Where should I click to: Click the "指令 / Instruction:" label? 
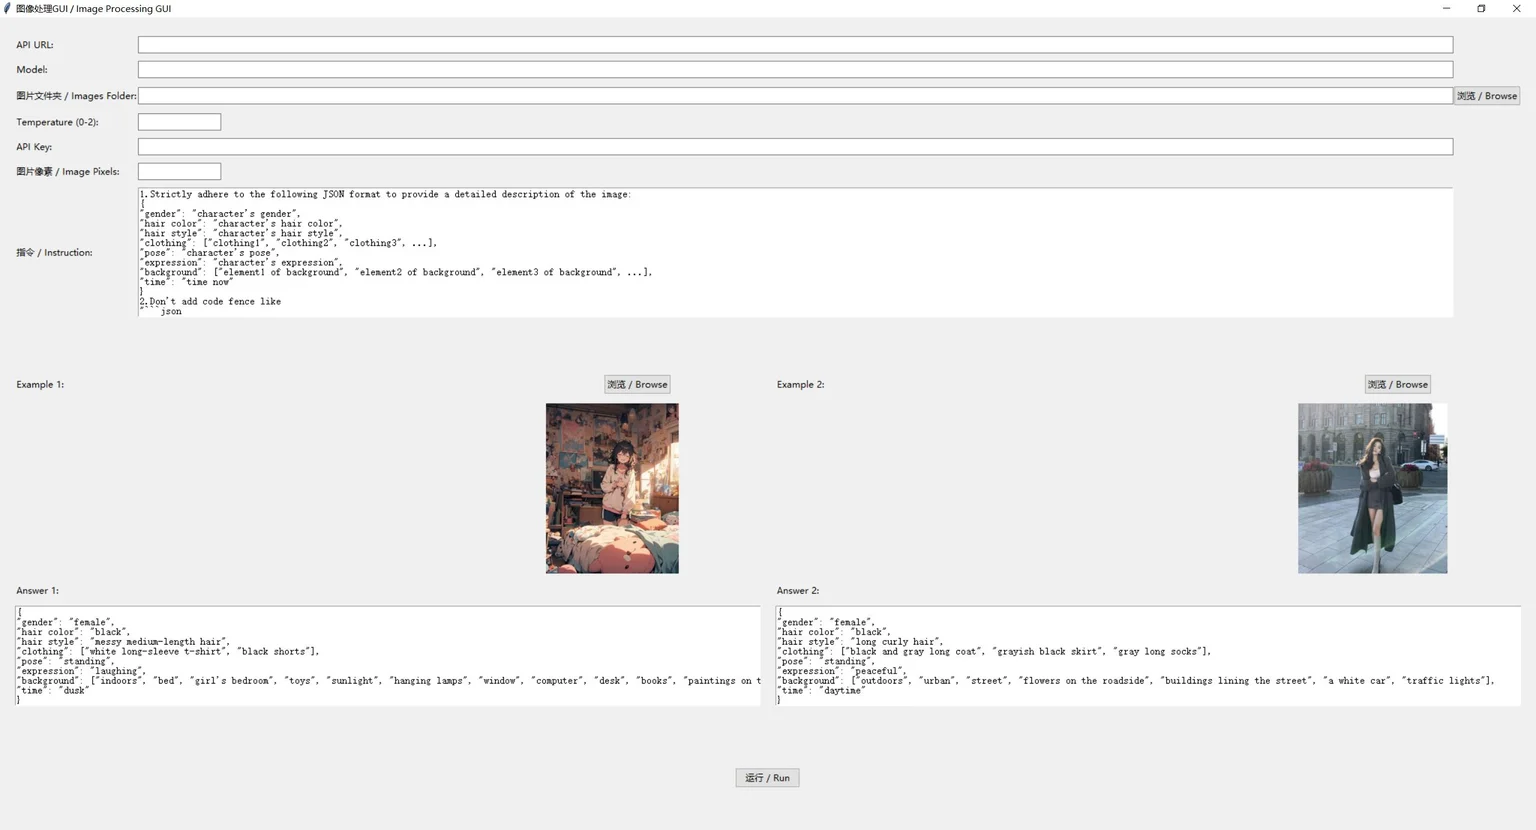54,253
